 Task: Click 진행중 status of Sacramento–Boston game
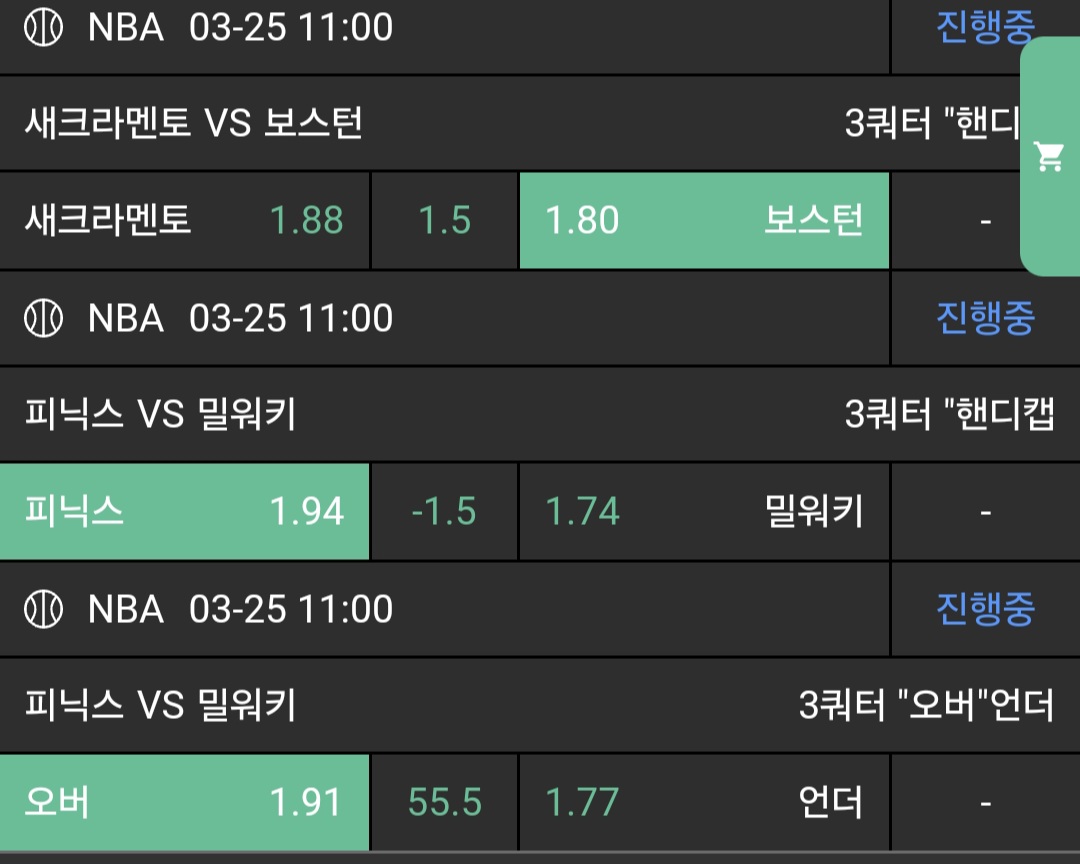click(984, 28)
